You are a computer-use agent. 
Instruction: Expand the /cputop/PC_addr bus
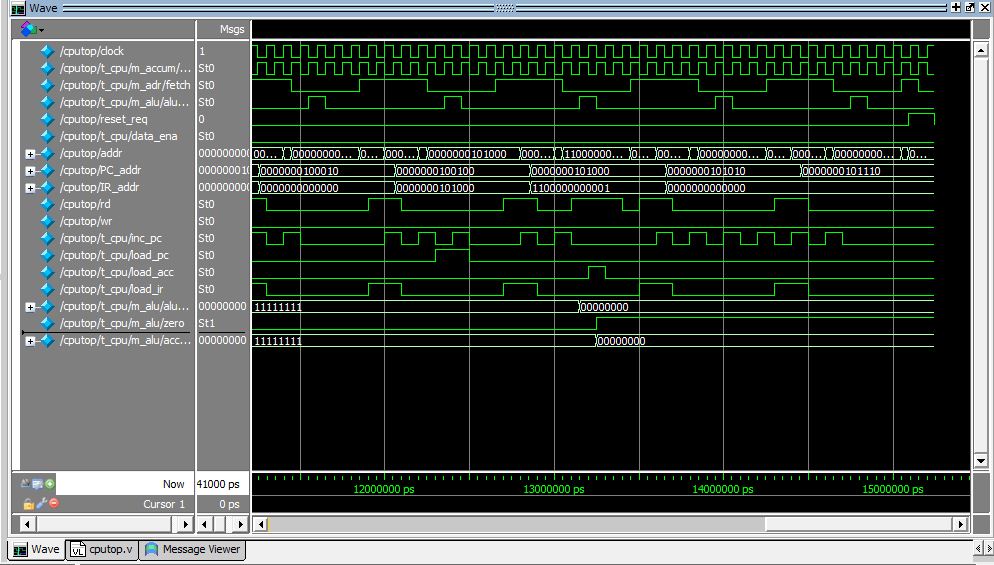click(x=30, y=171)
